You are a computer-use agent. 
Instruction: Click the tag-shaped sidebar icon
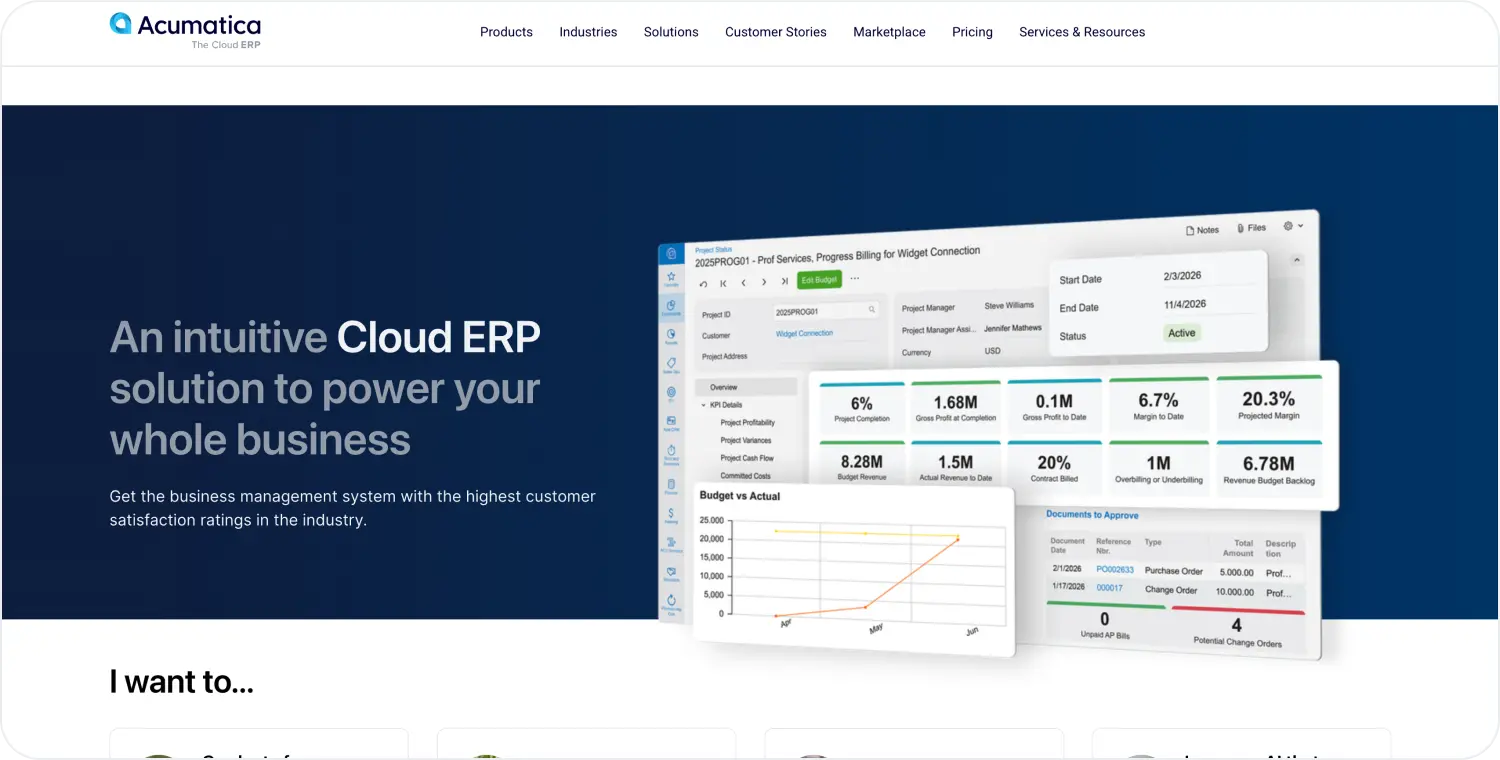tap(671, 364)
